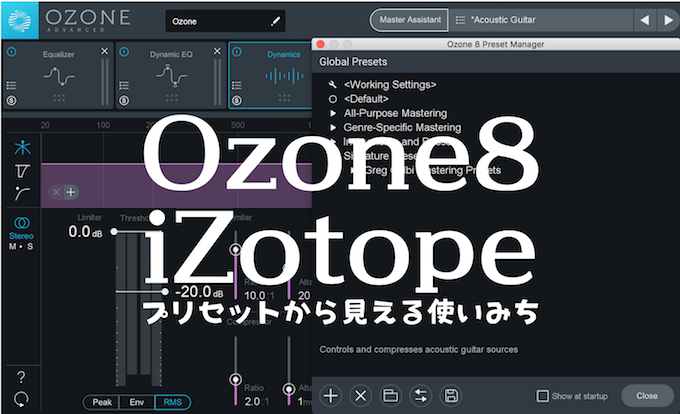Select Env detection mode

click(x=137, y=402)
